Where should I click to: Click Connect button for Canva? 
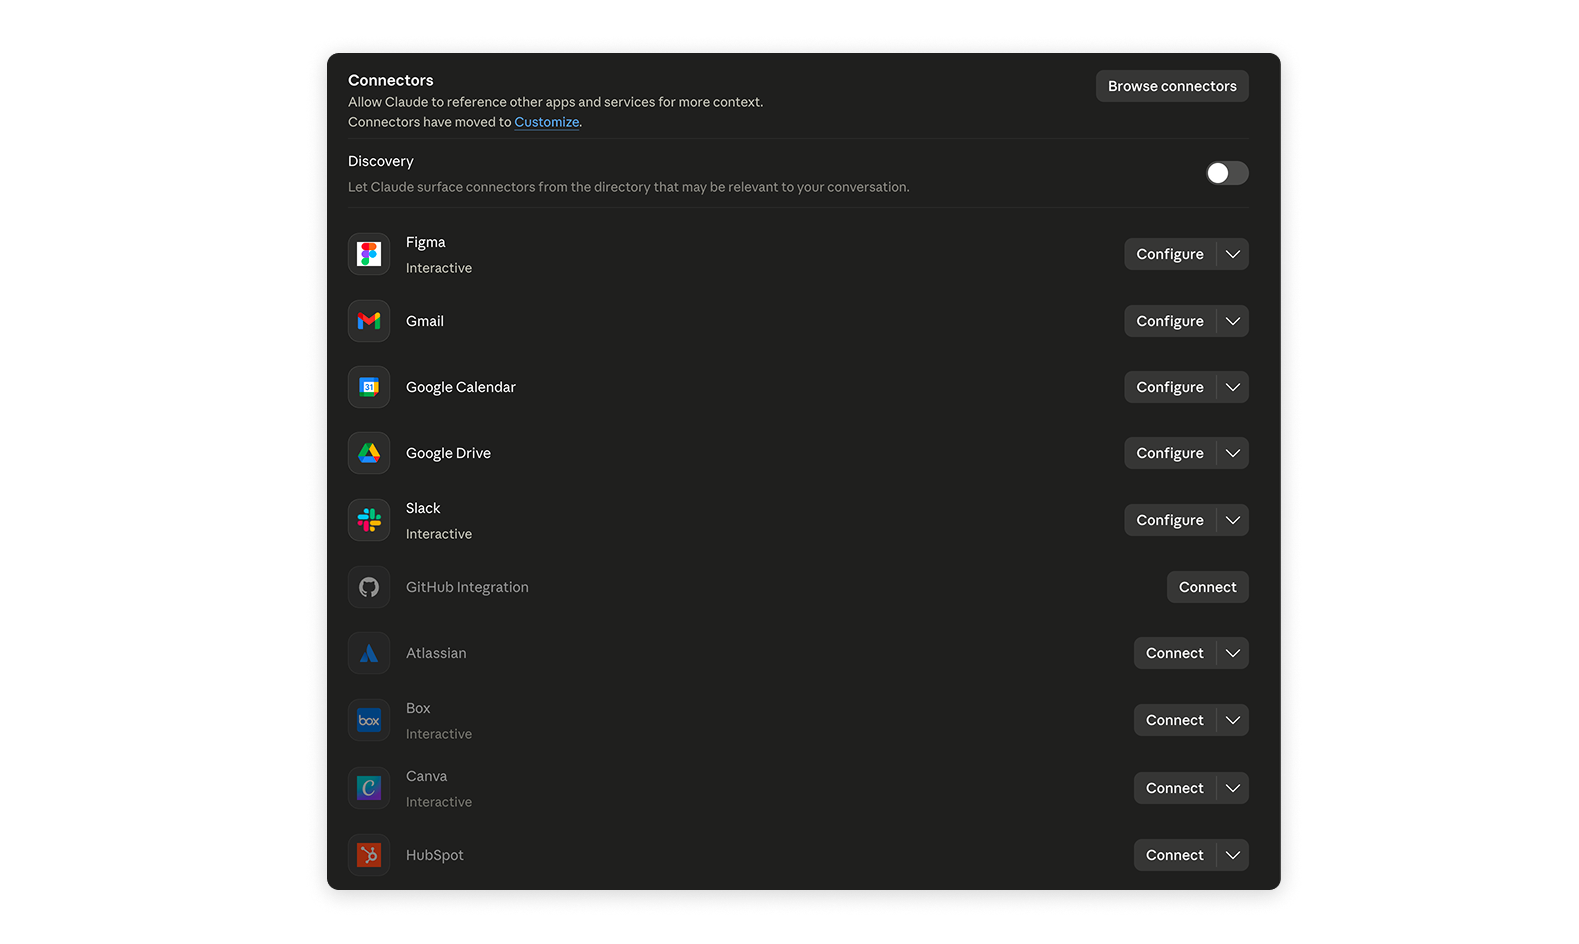[x=1174, y=788]
